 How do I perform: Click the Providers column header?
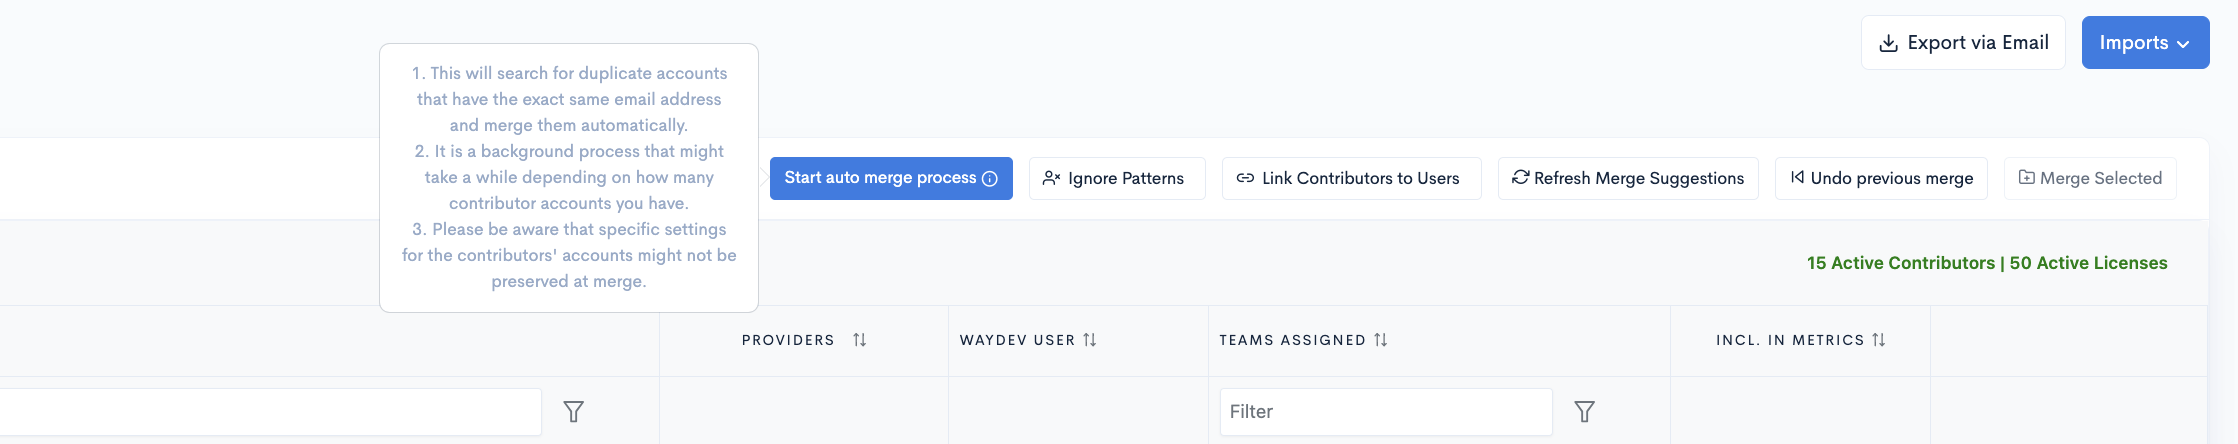(788, 340)
